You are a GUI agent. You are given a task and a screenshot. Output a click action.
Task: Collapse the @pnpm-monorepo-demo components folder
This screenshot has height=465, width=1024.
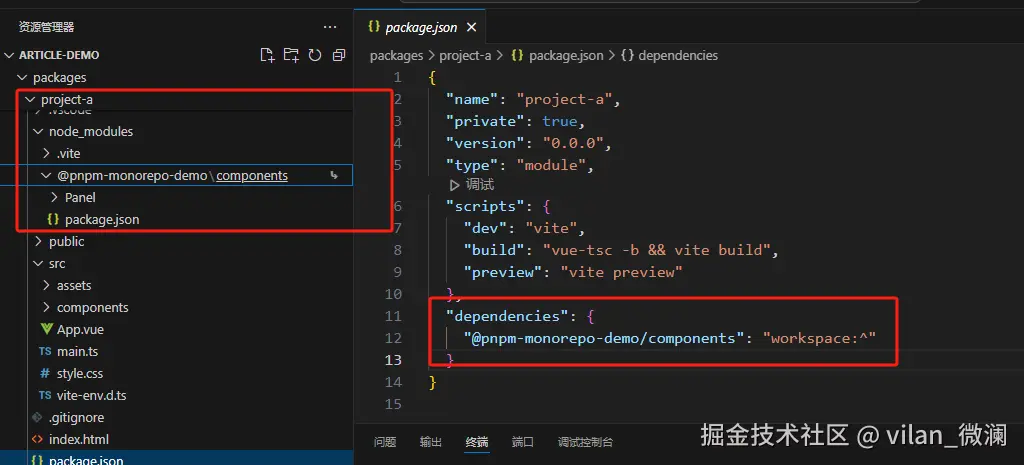pyautogui.click(x=46, y=175)
